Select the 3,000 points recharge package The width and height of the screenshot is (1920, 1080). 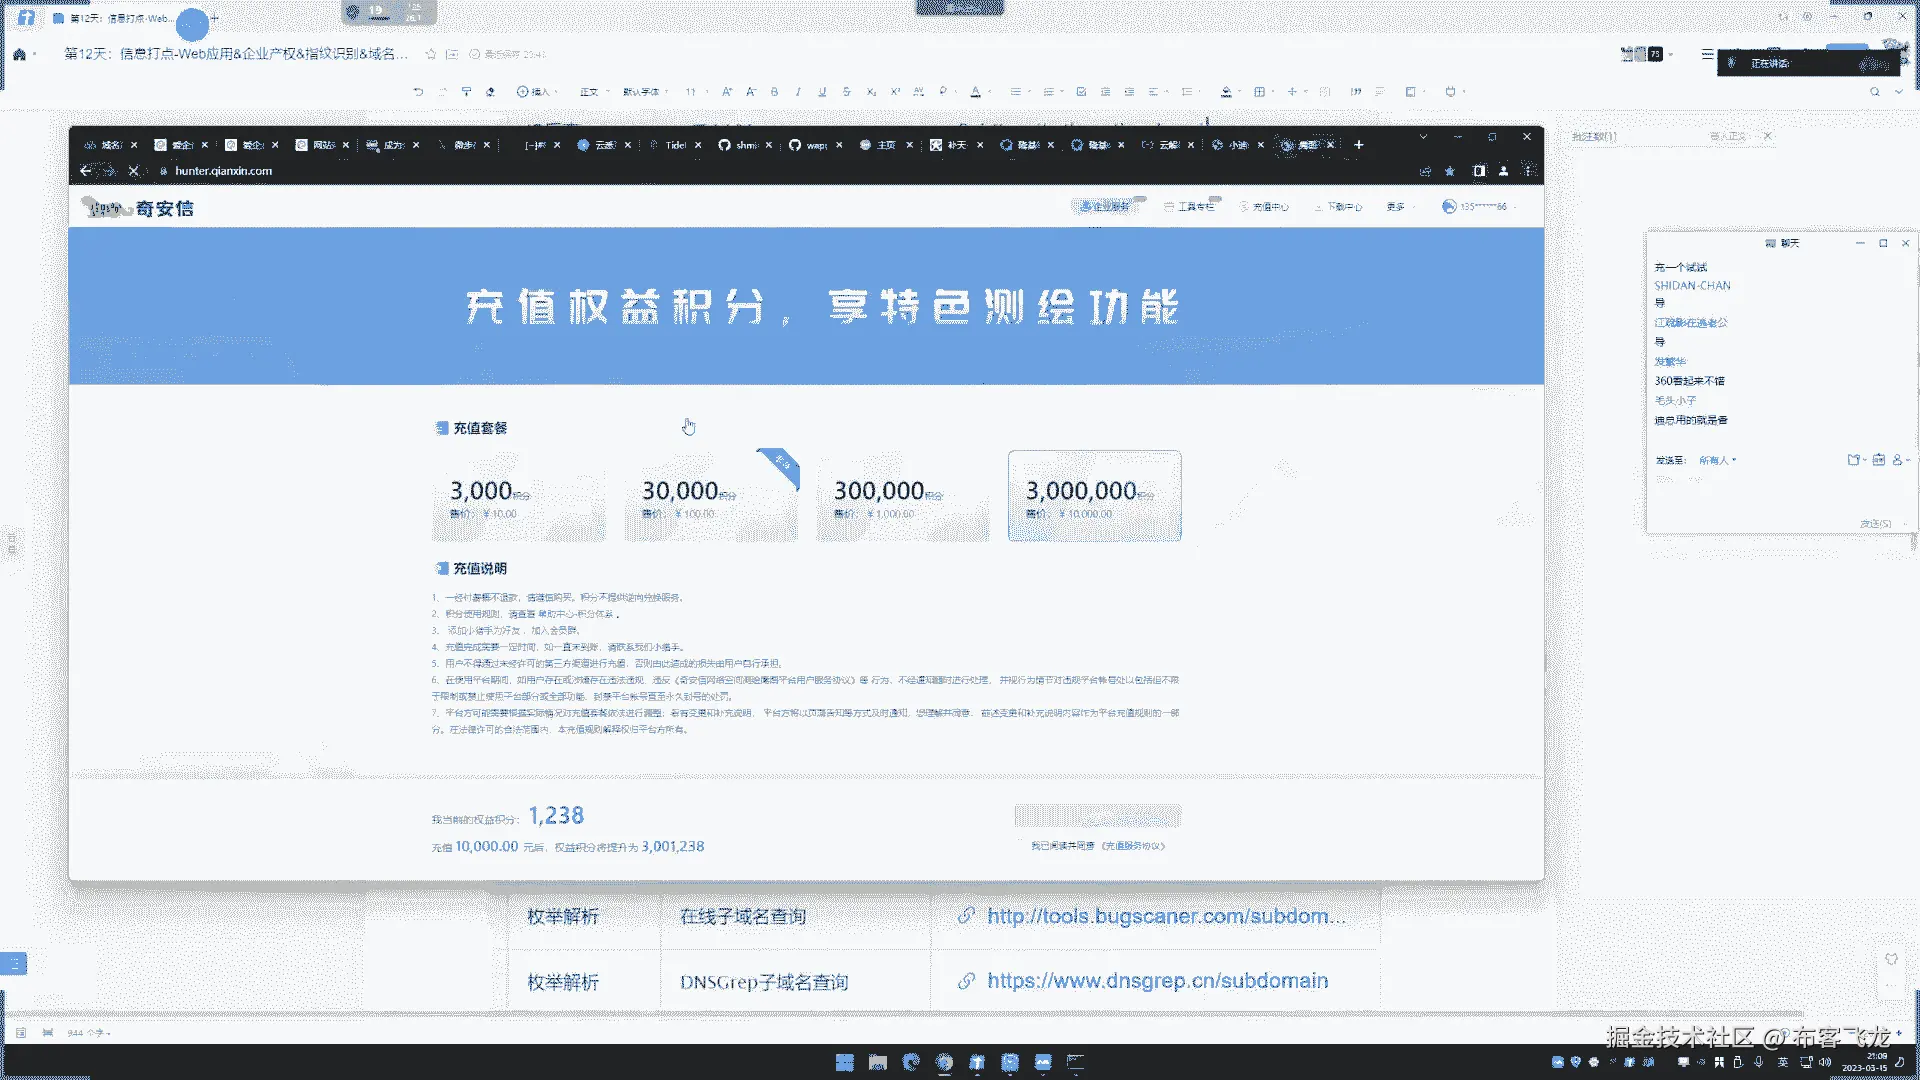[x=518, y=497]
